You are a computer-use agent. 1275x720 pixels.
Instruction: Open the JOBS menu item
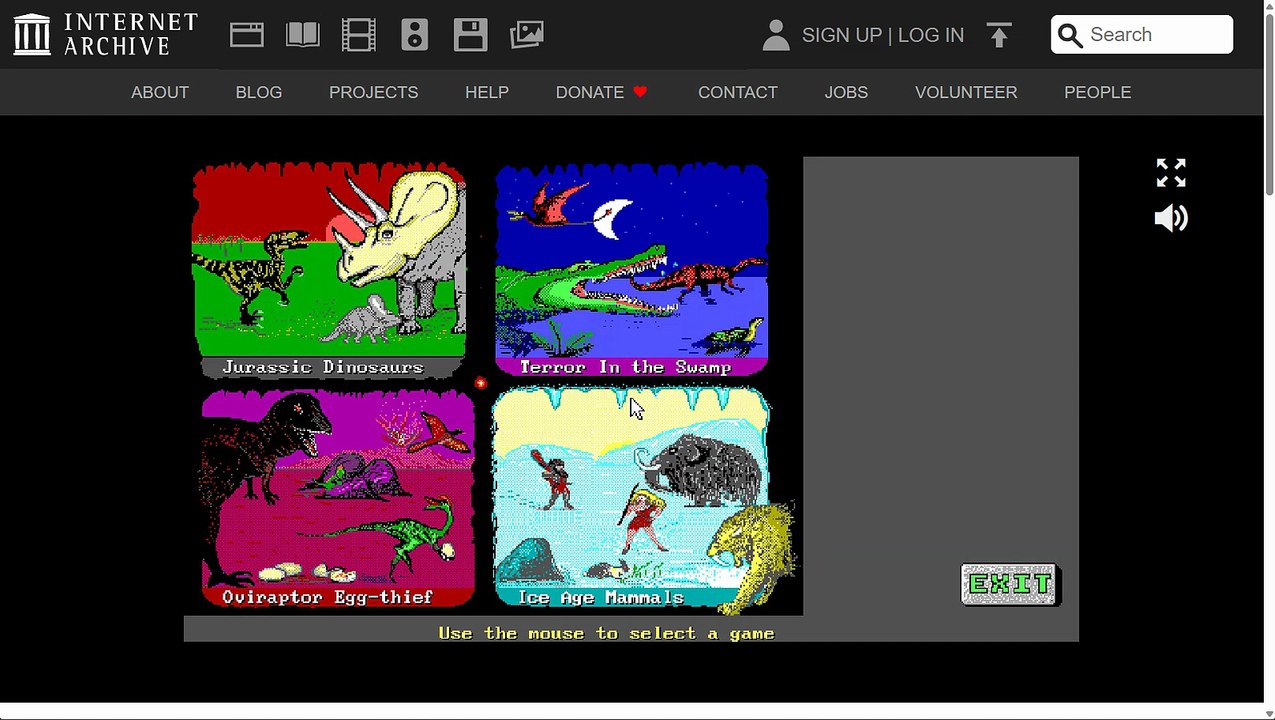(x=846, y=92)
